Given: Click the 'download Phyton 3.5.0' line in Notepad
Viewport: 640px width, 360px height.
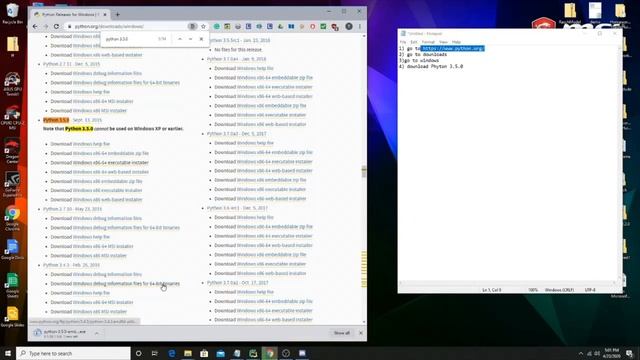Looking at the screenshot, I should (431, 66).
